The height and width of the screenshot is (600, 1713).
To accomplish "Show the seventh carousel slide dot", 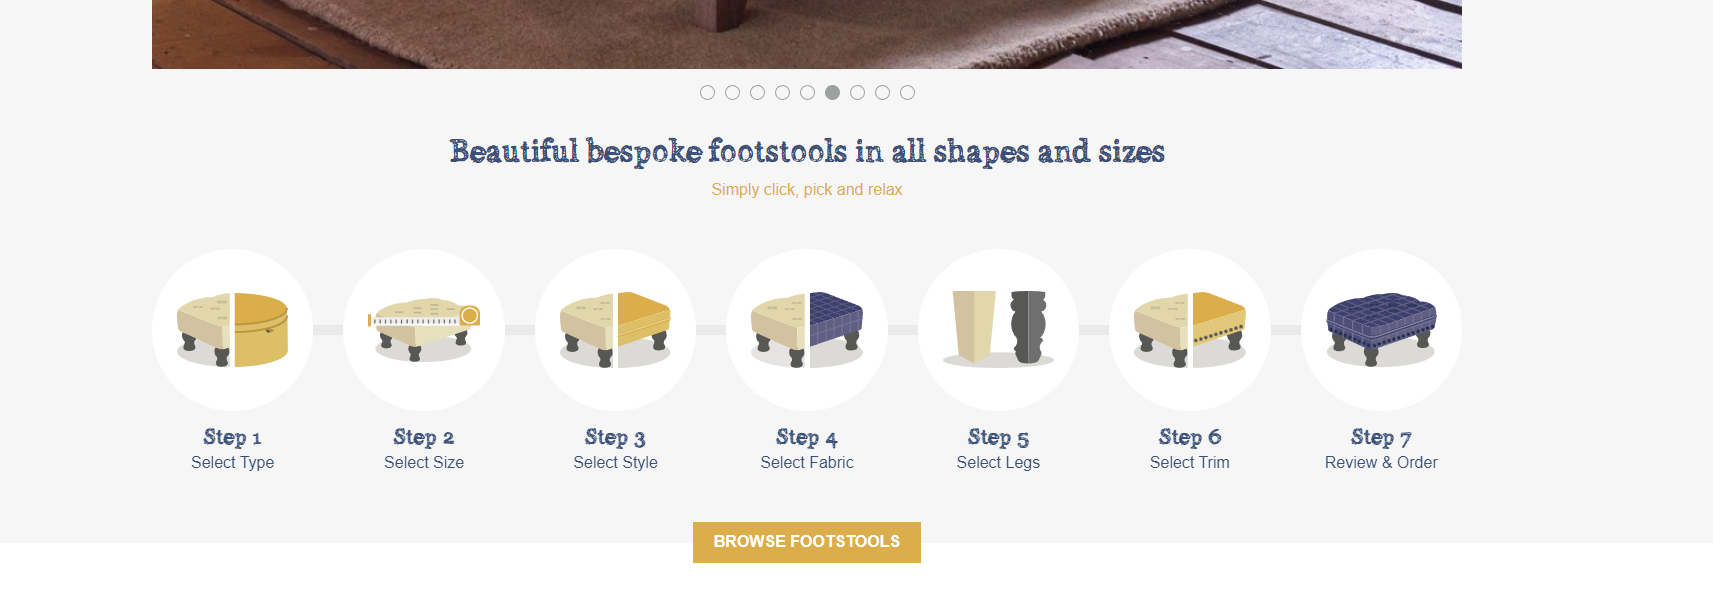I will pyautogui.click(x=857, y=93).
